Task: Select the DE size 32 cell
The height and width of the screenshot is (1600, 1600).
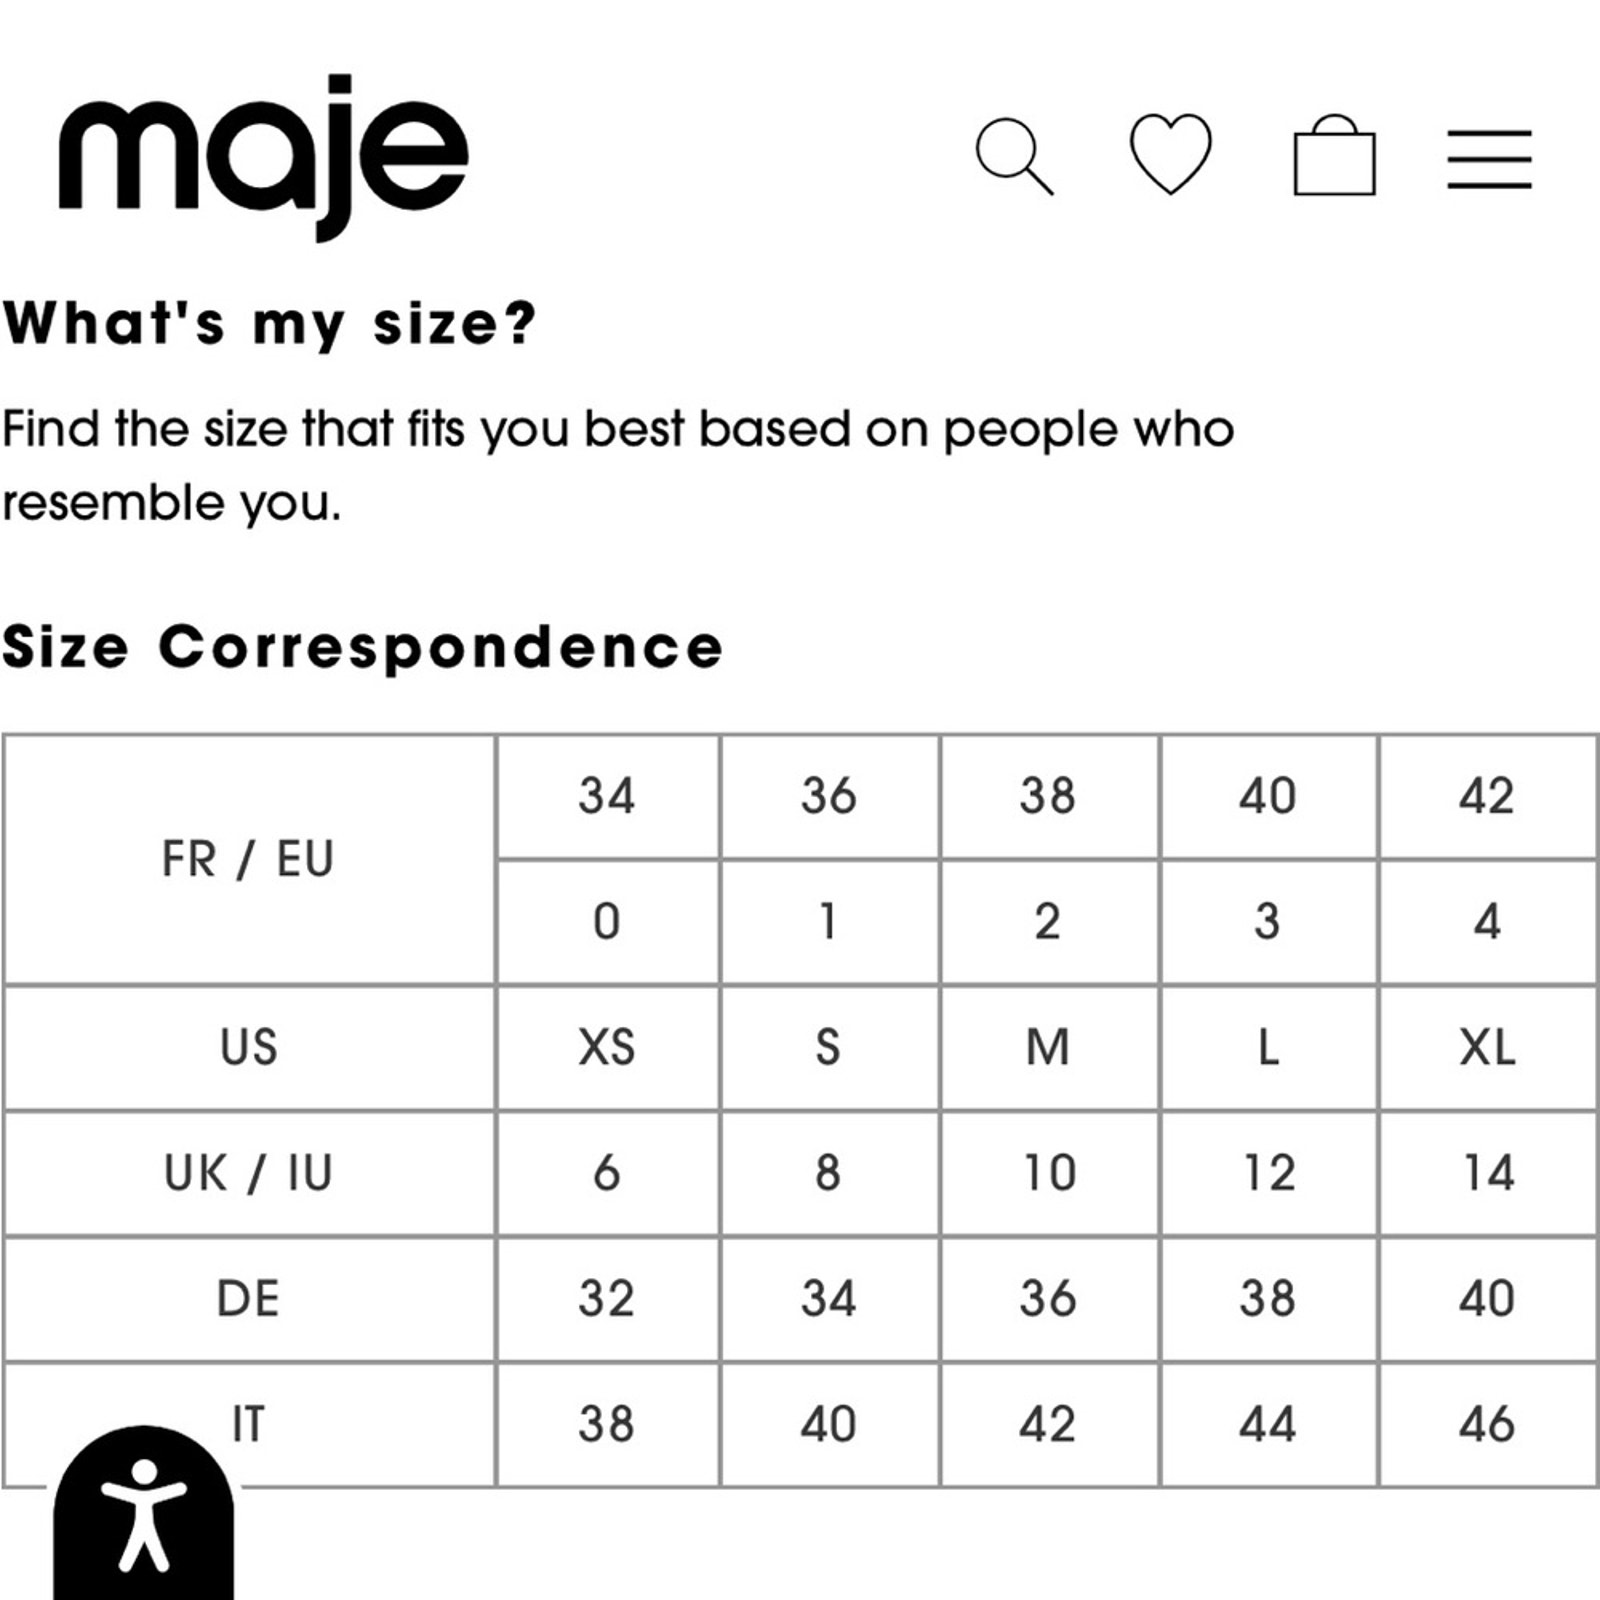Action: coord(607,1299)
